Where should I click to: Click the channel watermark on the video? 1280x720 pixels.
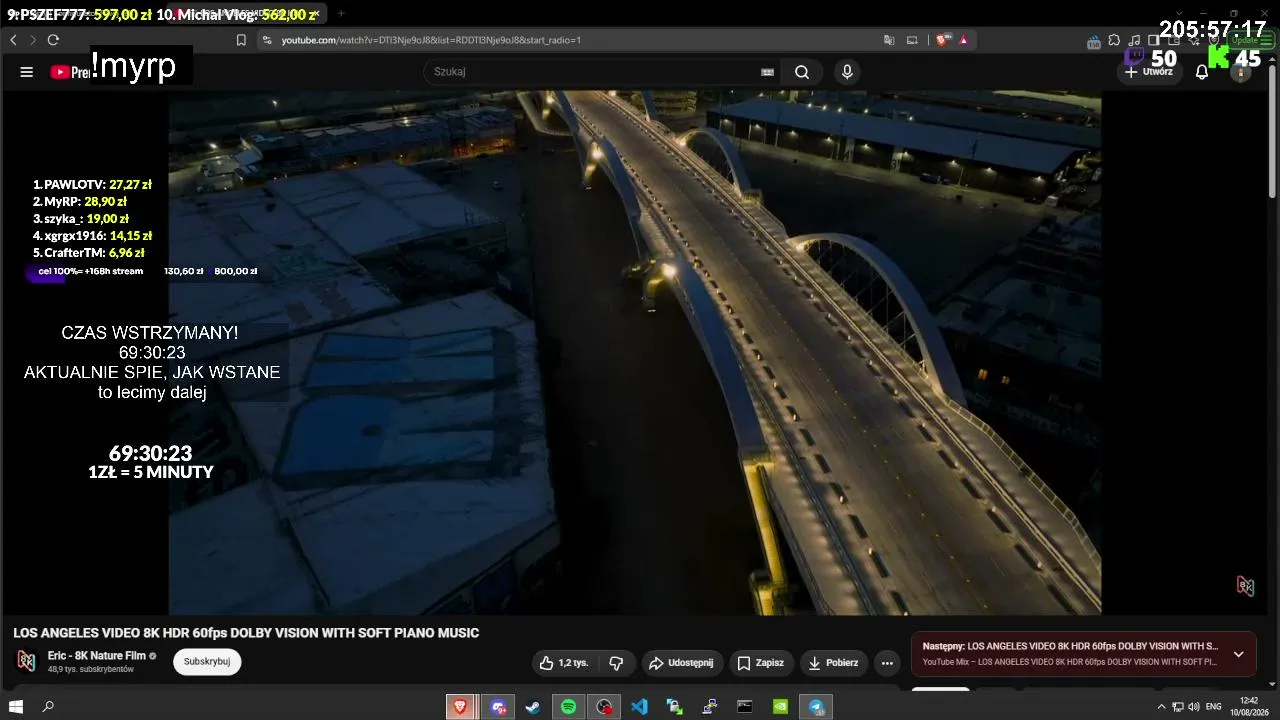click(x=1245, y=586)
